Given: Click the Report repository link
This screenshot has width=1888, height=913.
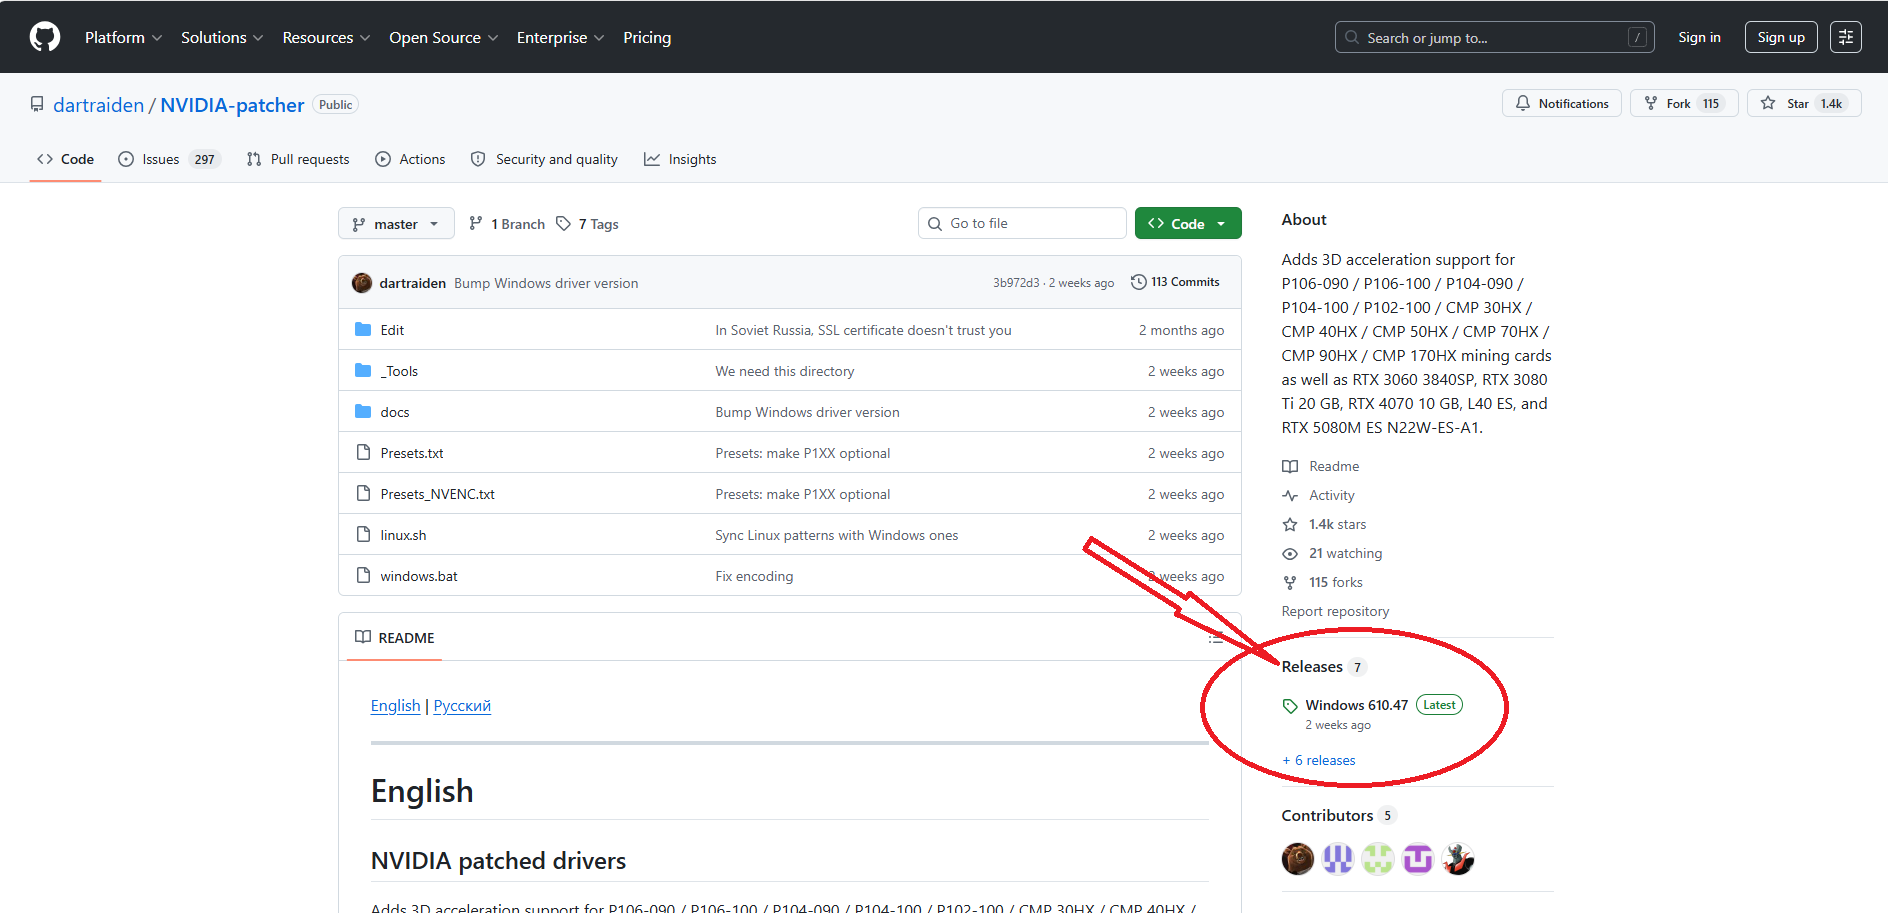Looking at the screenshot, I should (x=1335, y=611).
